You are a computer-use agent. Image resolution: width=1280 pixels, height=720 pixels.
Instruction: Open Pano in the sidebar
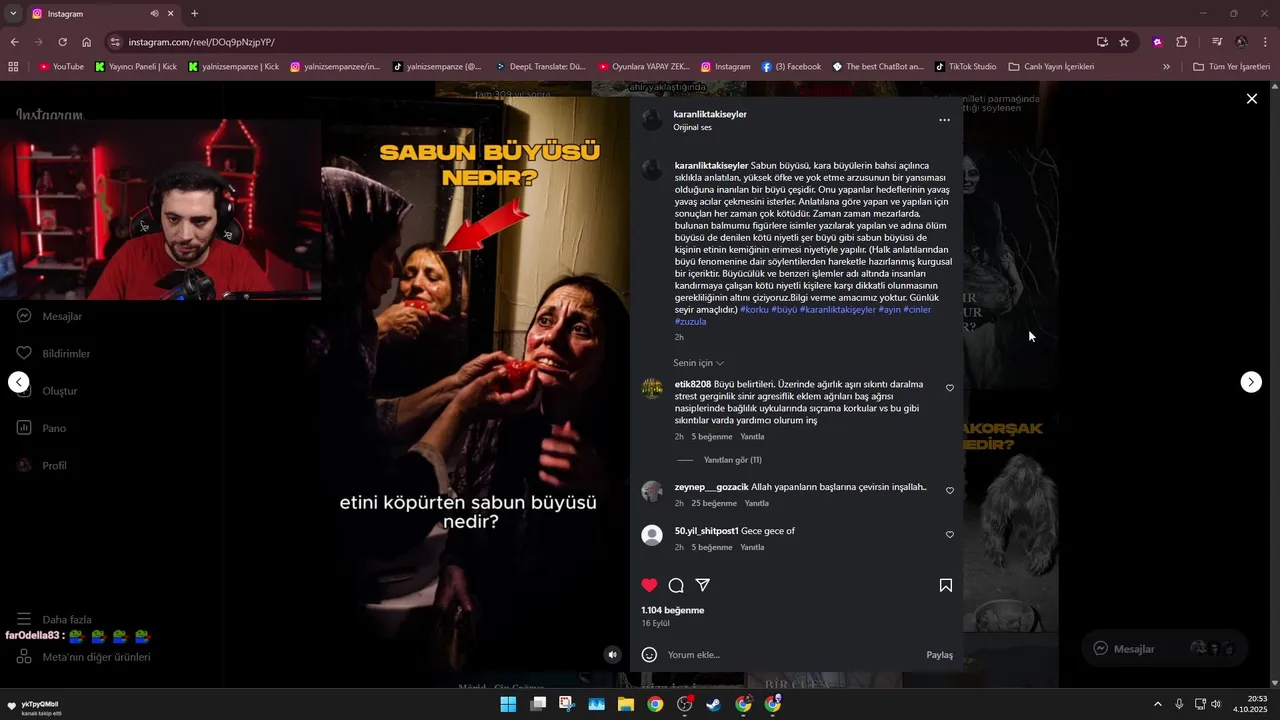[x=42, y=428]
